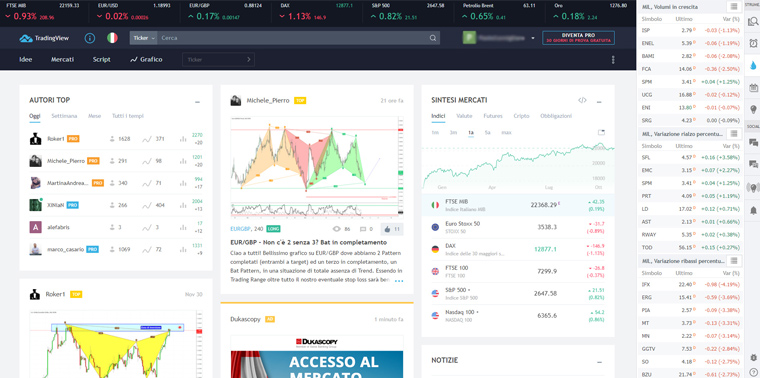The image size is (760, 378).
Task: Set market chart range to 5a
Action: [x=488, y=132]
